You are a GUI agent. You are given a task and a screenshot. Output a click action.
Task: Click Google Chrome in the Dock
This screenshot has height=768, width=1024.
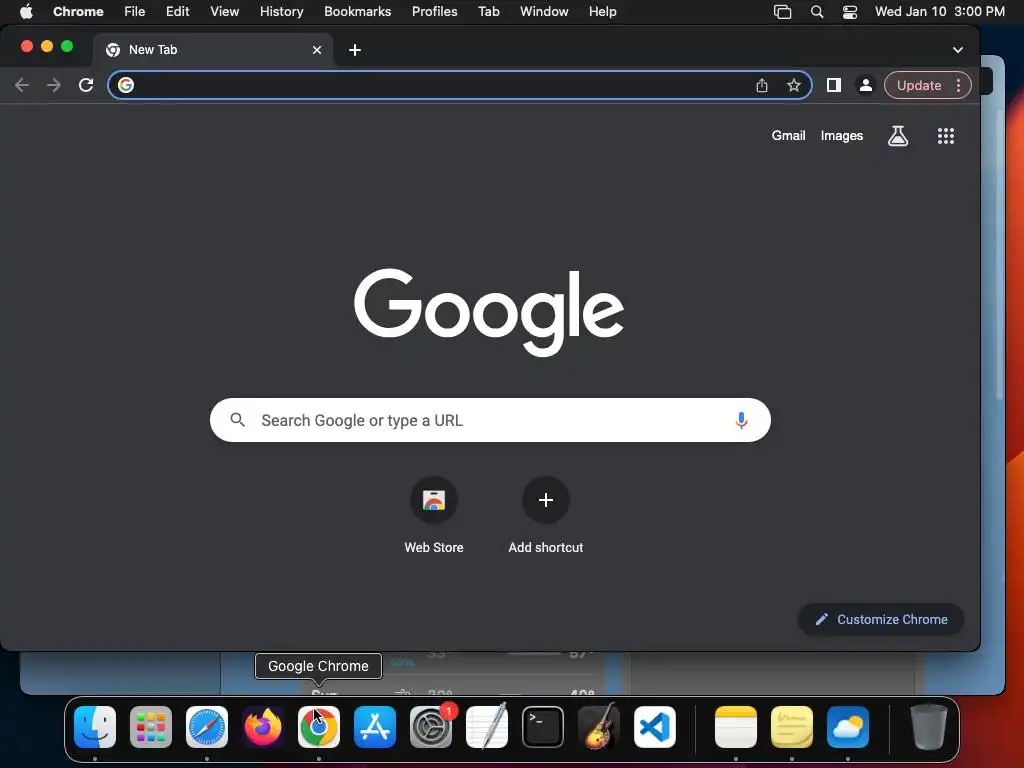click(x=319, y=727)
